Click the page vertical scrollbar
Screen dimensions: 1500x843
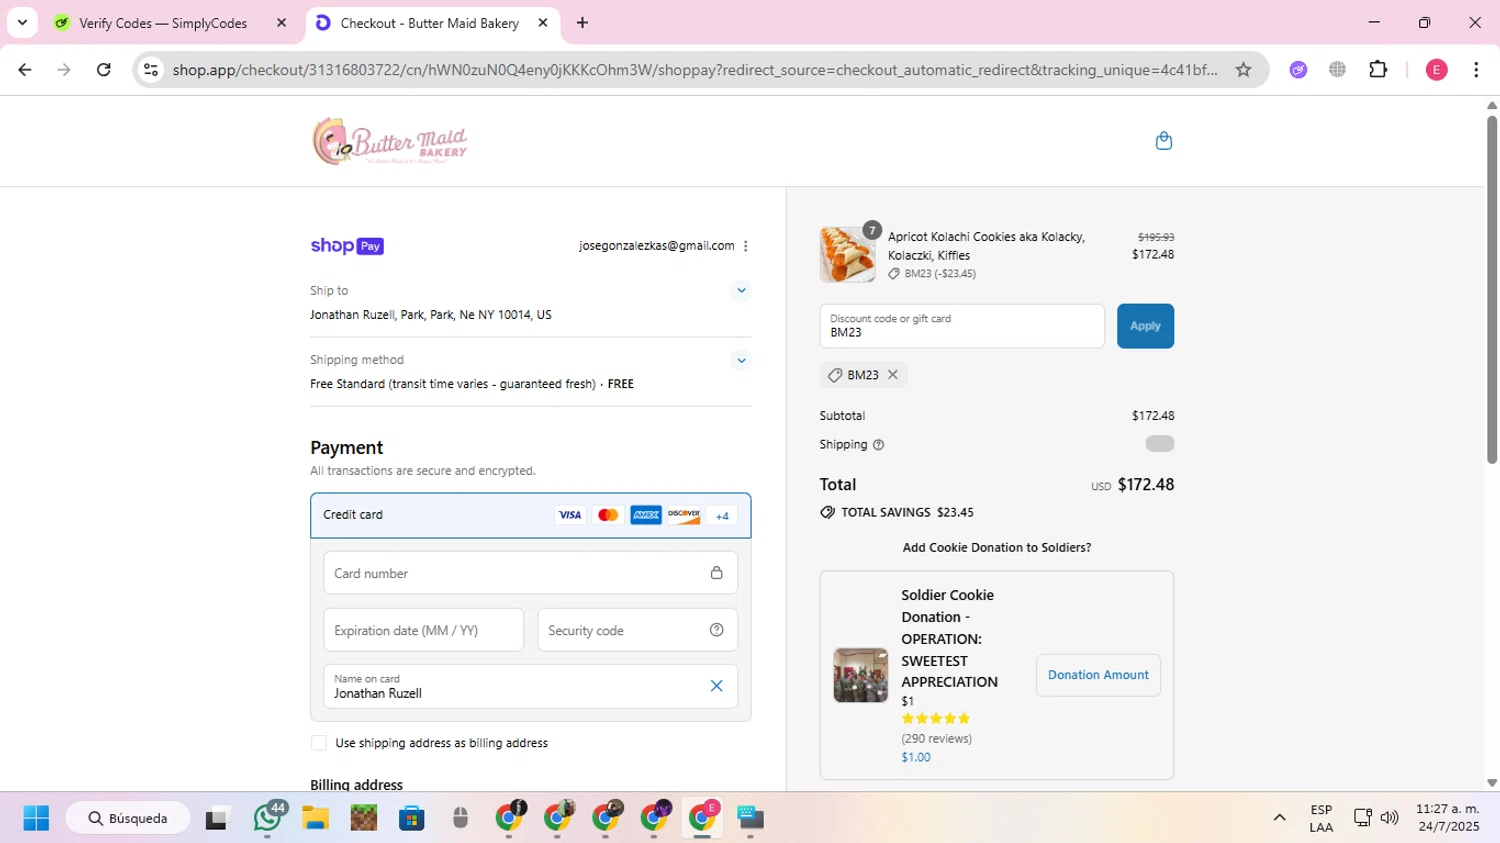click(1492, 290)
